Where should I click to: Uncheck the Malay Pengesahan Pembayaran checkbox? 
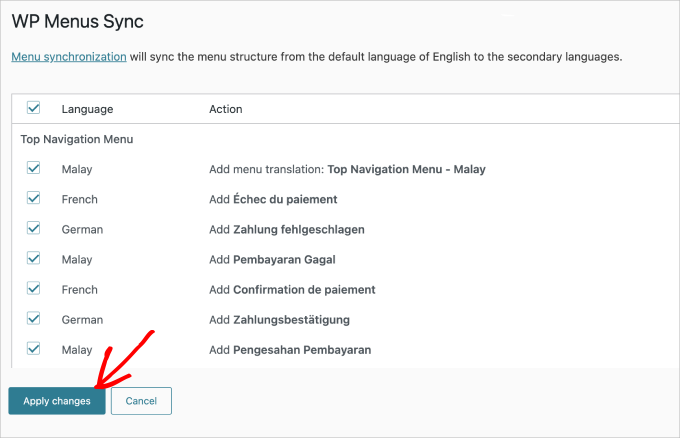point(33,349)
